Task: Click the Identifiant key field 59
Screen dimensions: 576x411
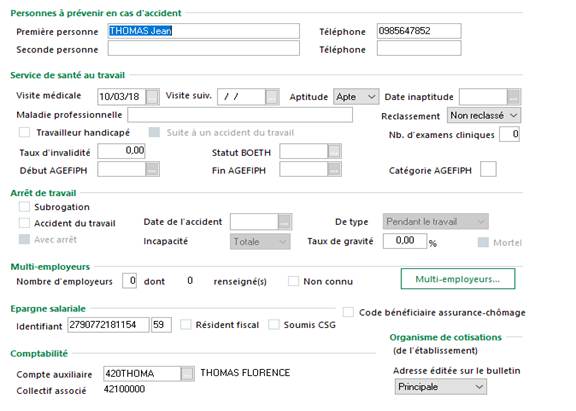Action: pyautogui.click(x=161, y=325)
